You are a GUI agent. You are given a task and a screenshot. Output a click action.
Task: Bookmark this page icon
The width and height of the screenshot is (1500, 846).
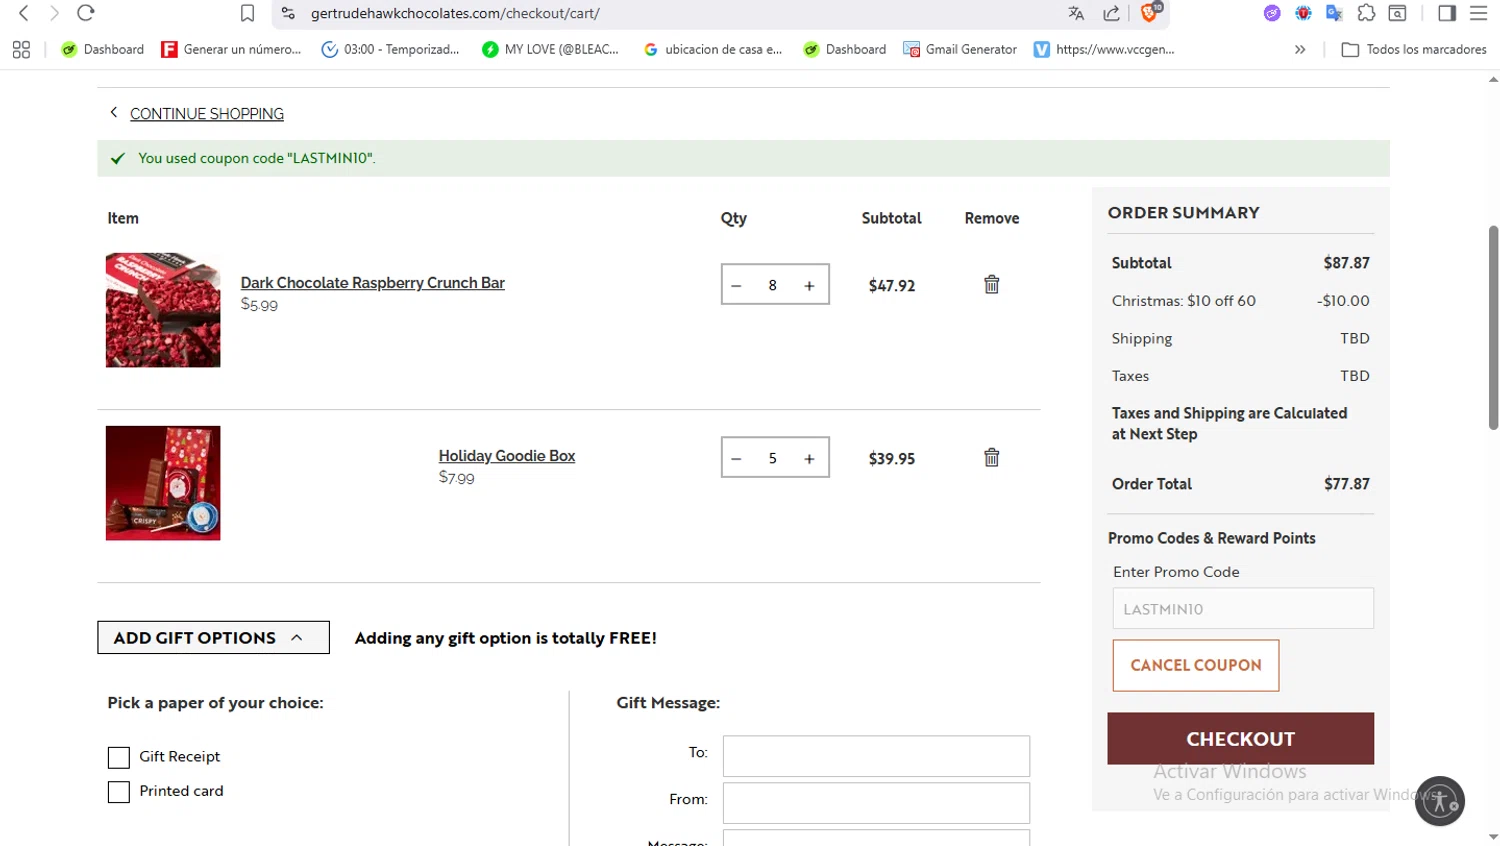[247, 13]
